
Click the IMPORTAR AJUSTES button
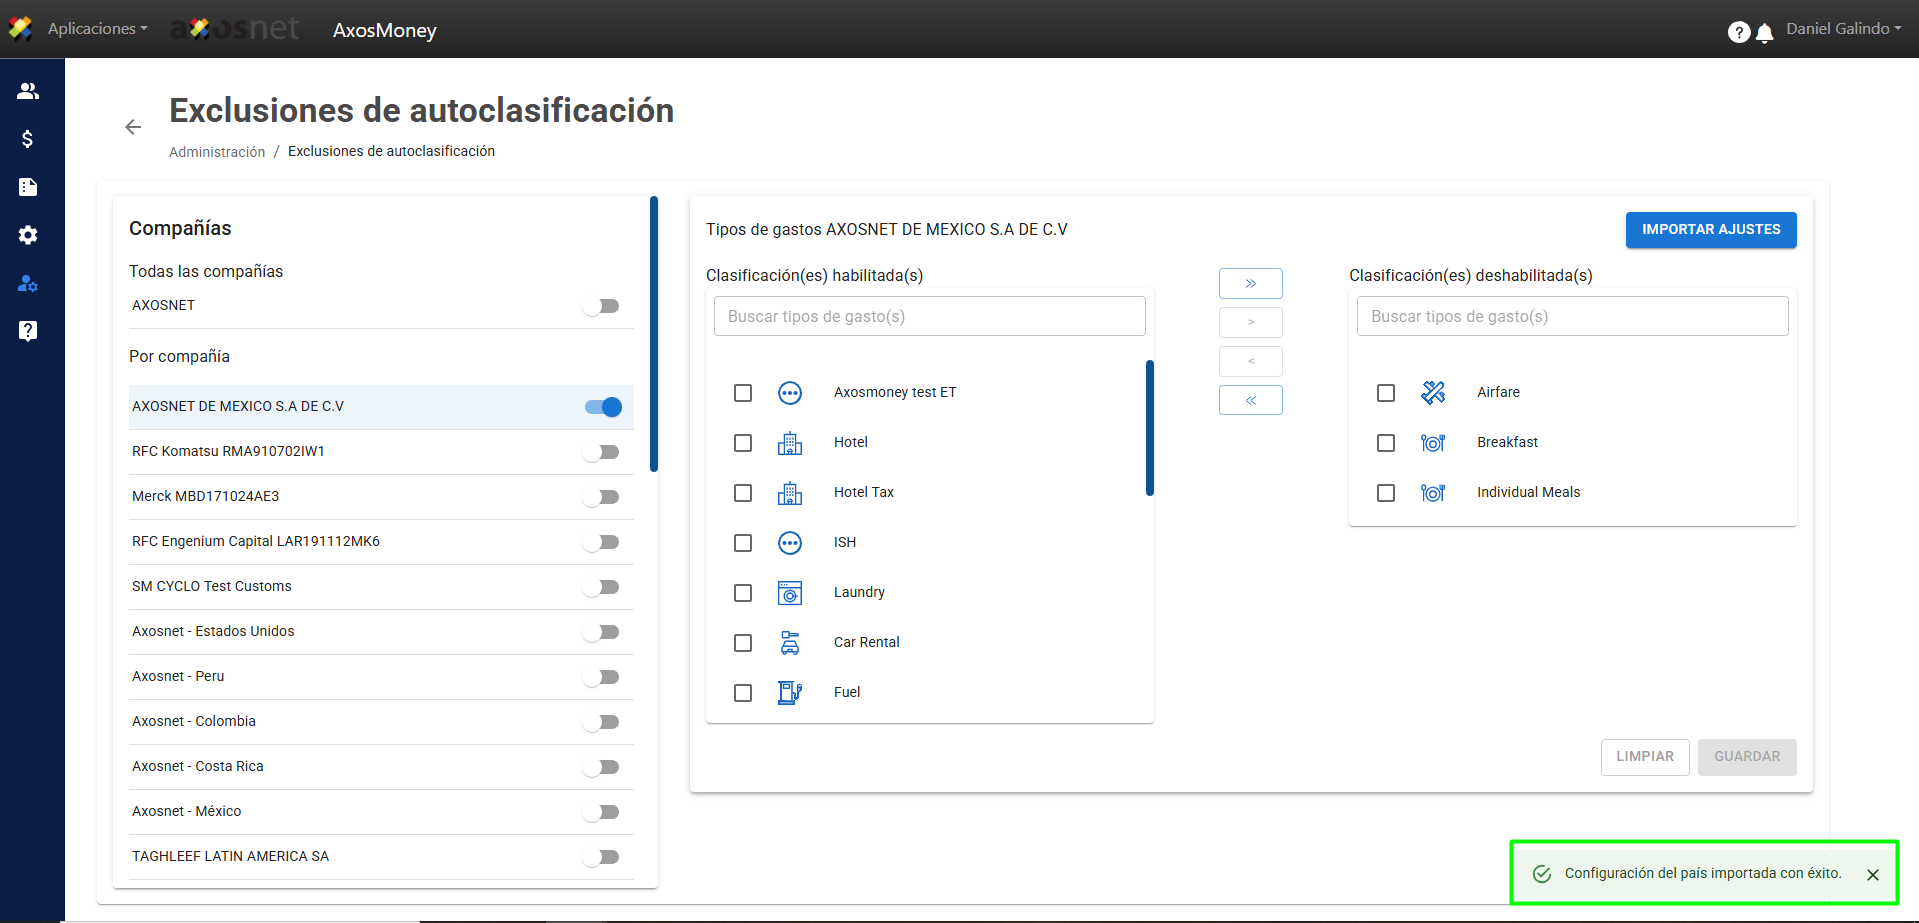pyautogui.click(x=1710, y=230)
